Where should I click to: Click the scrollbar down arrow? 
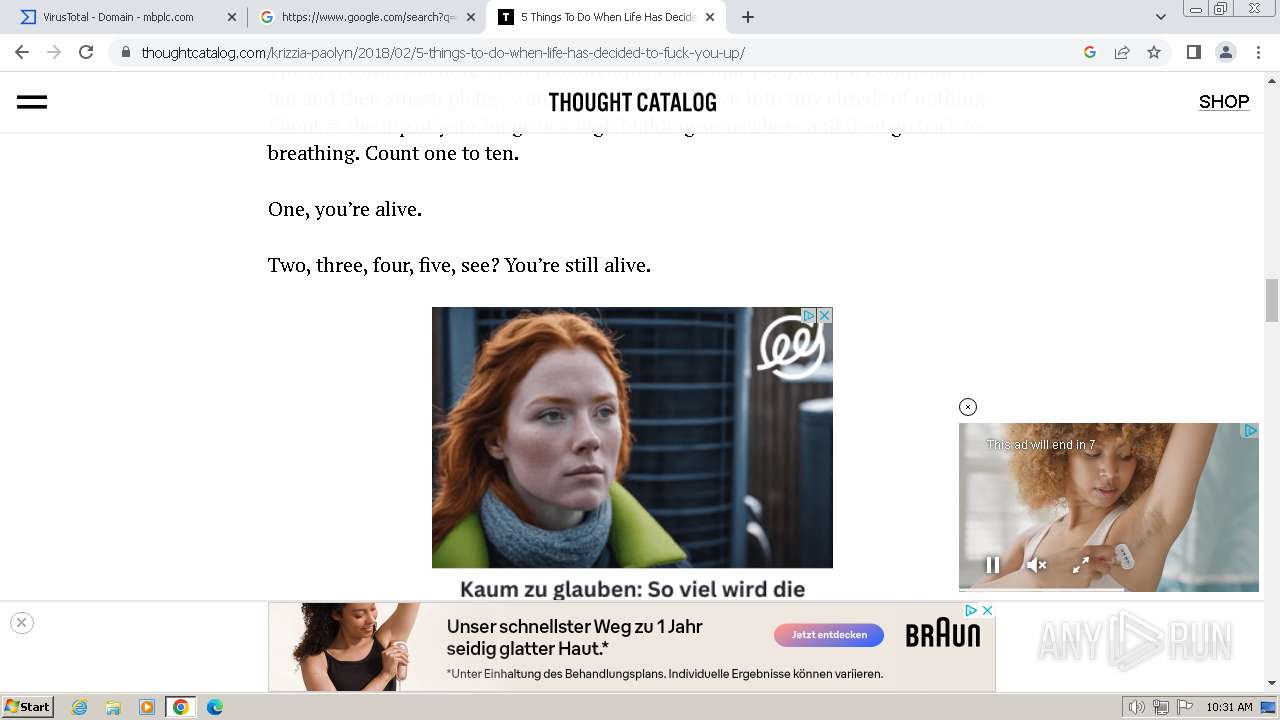coord(1272,683)
